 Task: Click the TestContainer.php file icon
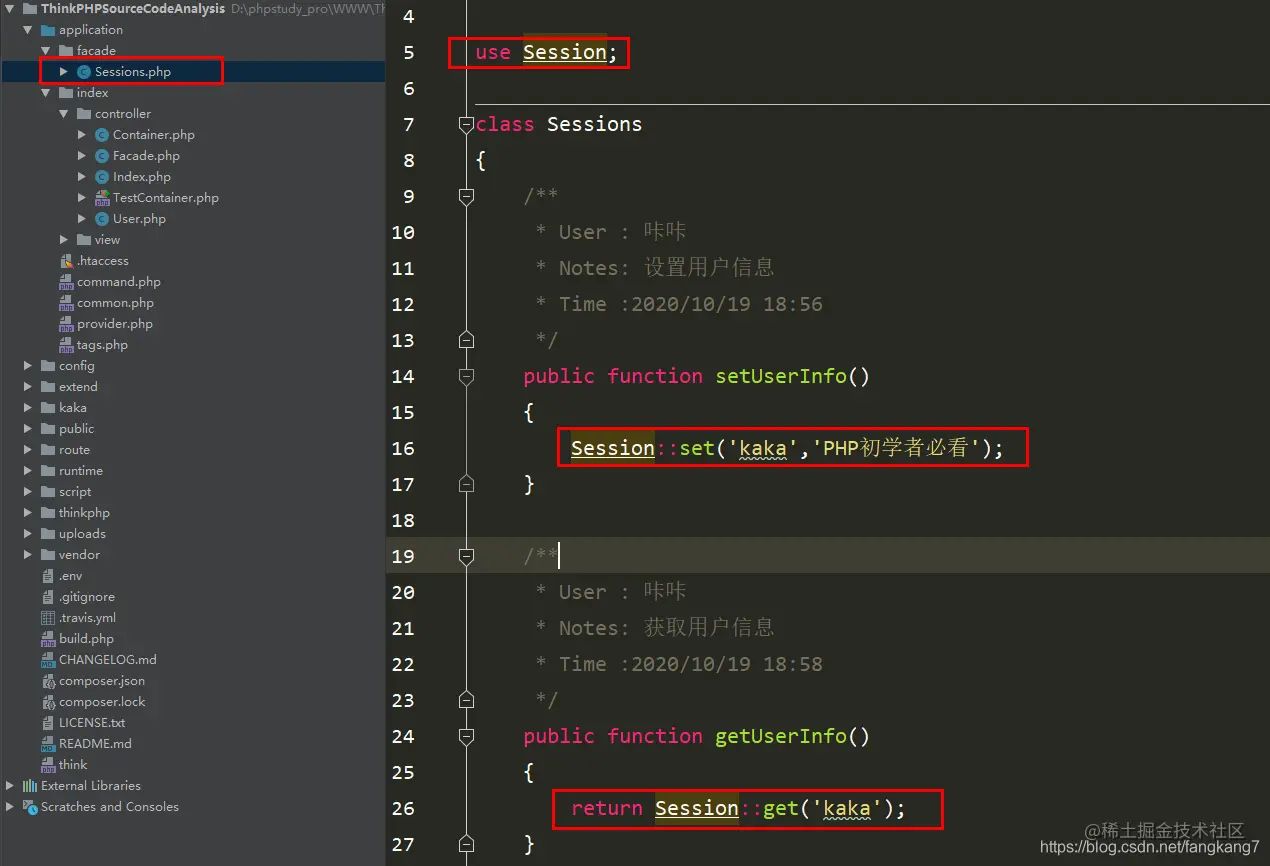(x=102, y=198)
